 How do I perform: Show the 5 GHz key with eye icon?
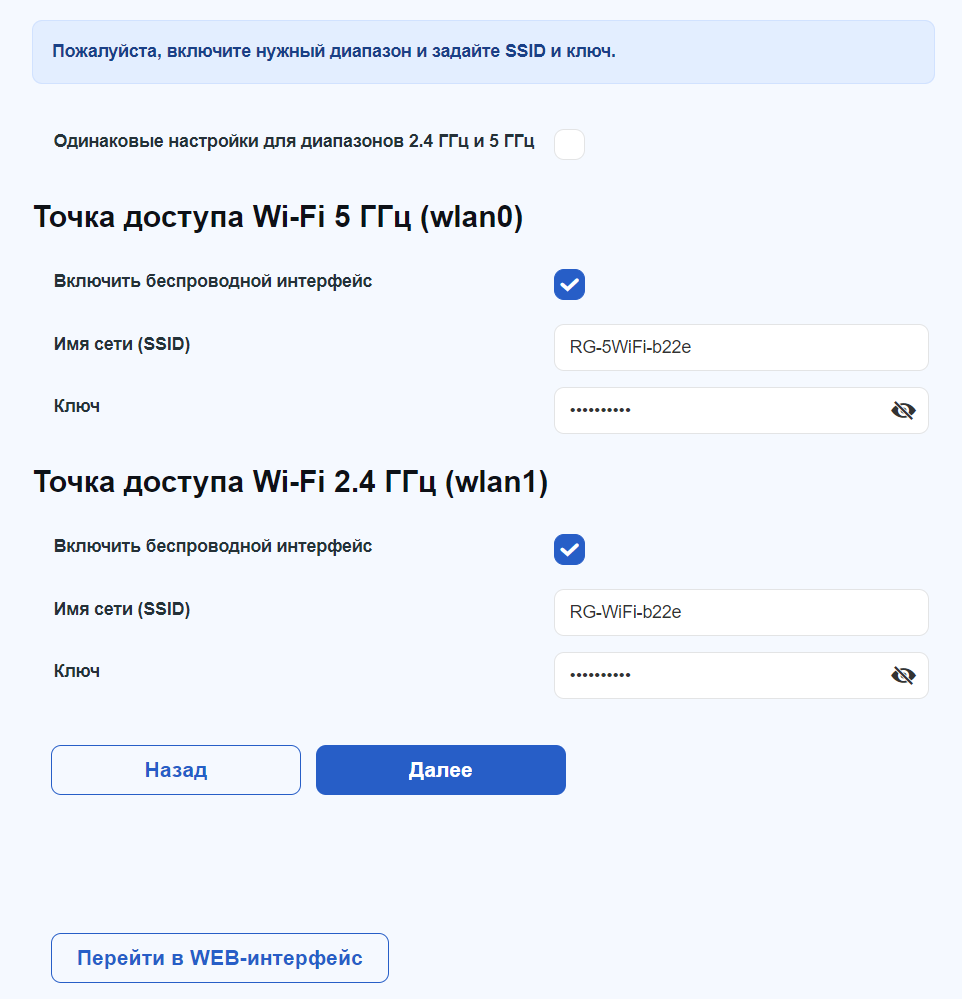tap(903, 411)
